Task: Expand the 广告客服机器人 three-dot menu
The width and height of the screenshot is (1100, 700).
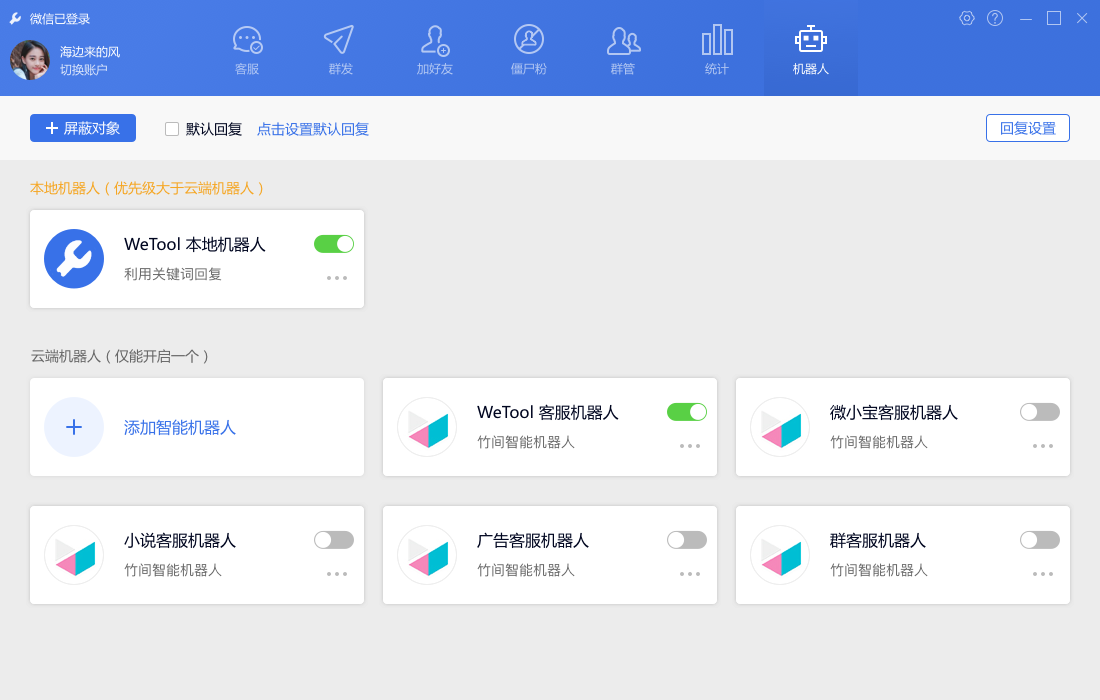Action: [x=690, y=574]
